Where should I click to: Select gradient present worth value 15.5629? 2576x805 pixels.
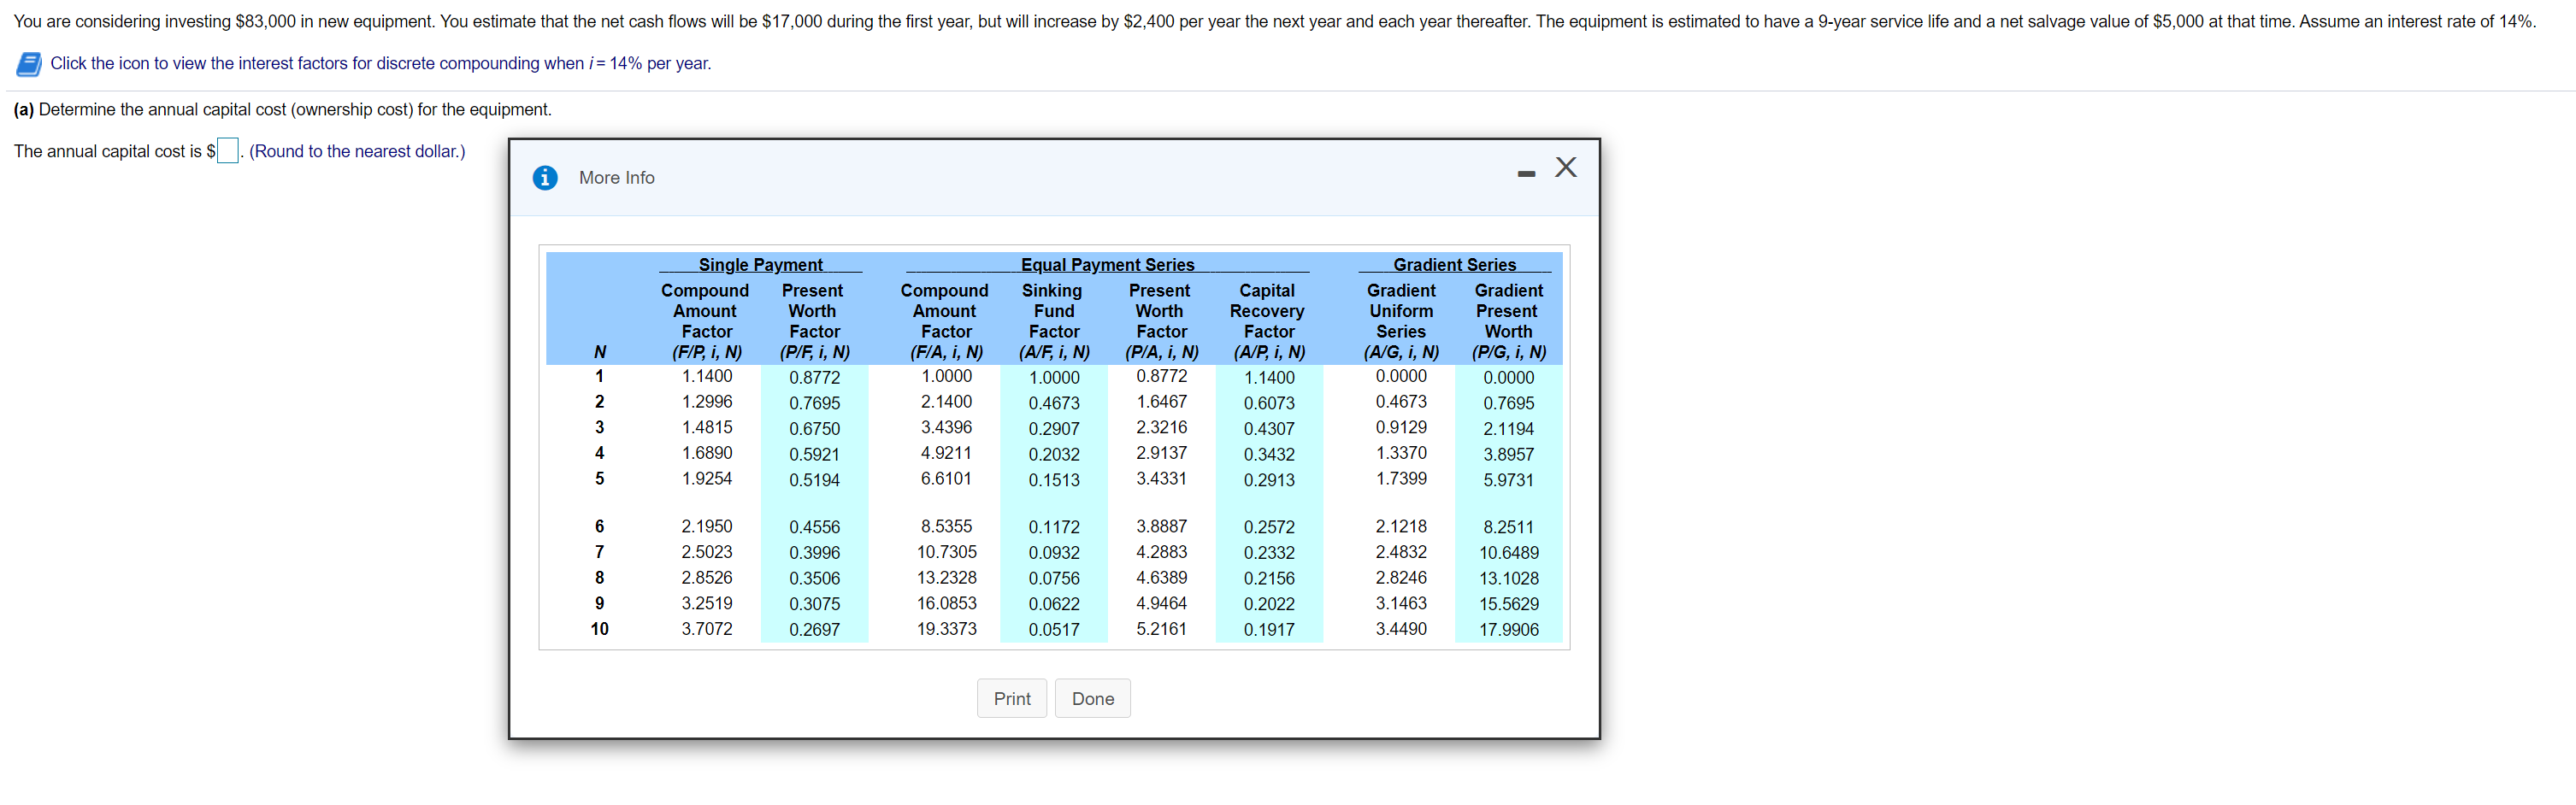pos(1509,605)
